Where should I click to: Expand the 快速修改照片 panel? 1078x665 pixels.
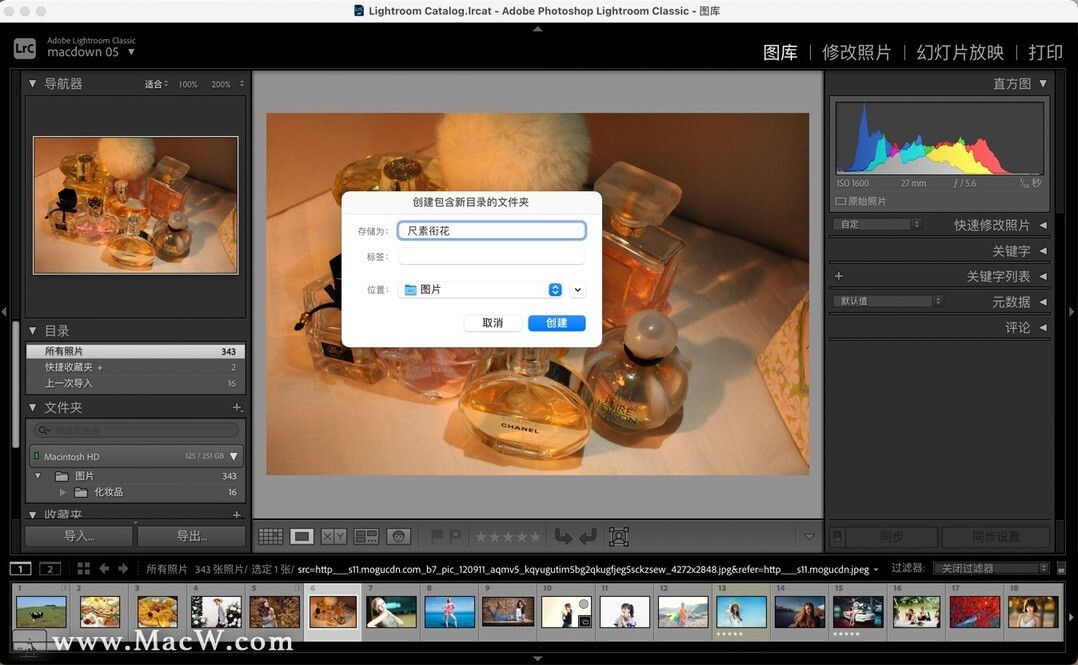pyautogui.click(x=1043, y=225)
